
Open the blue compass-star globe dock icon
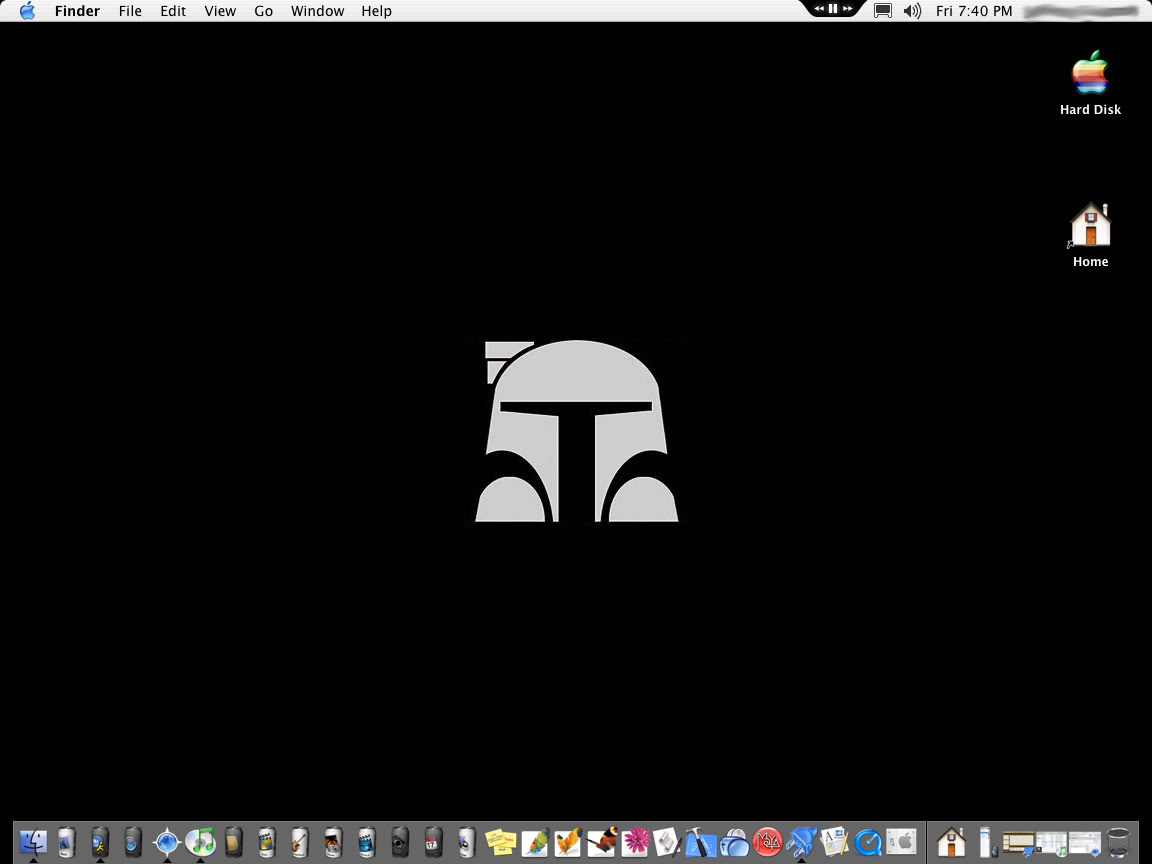(167, 842)
